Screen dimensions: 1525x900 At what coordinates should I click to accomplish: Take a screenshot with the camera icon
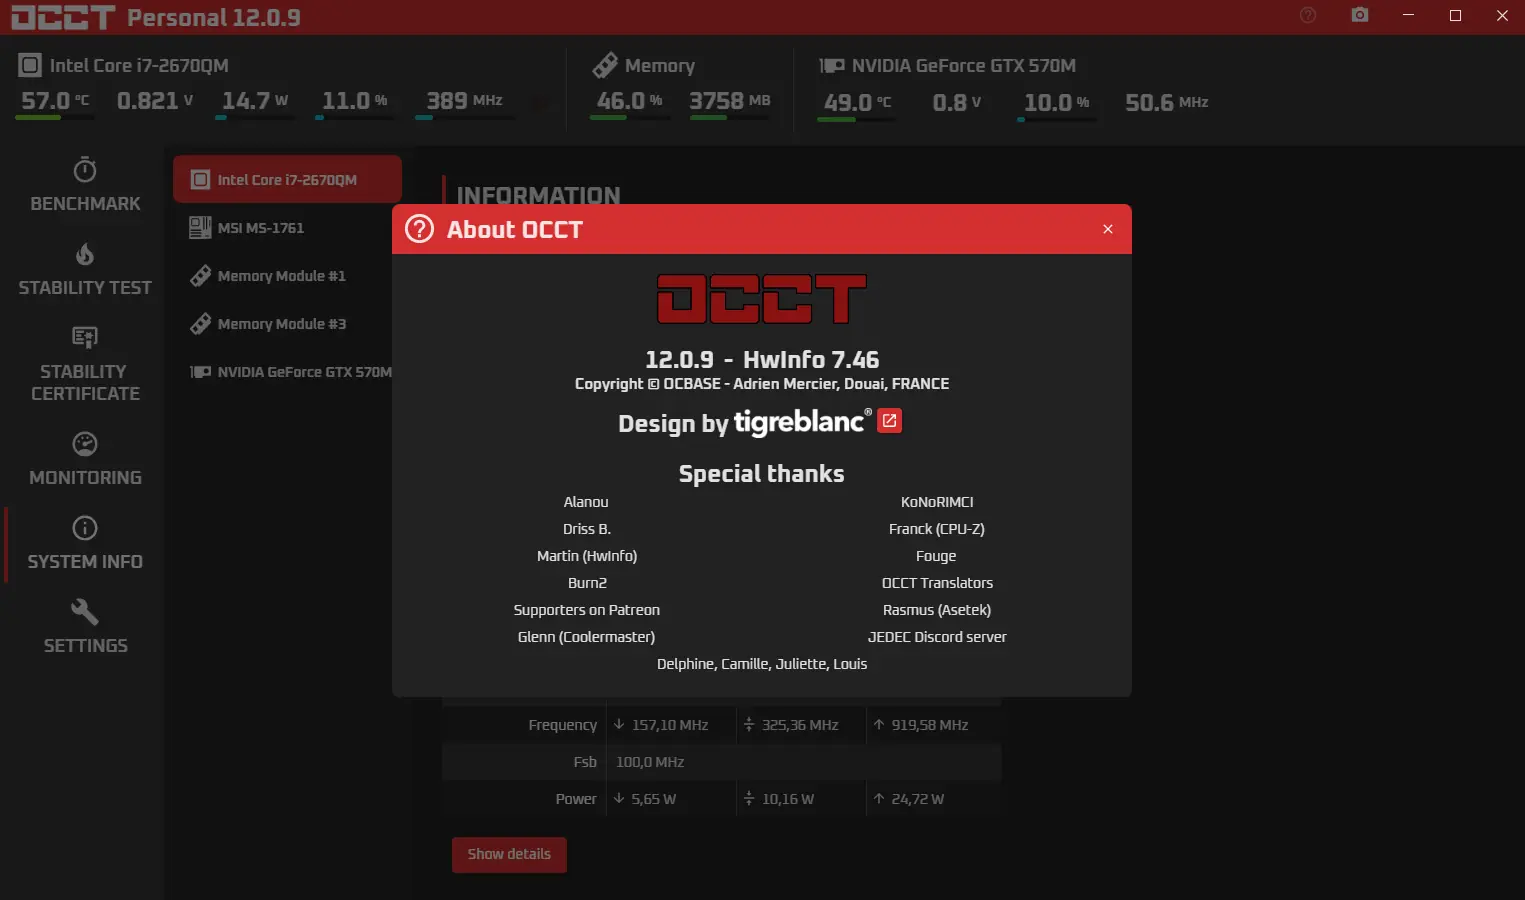coord(1360,15)
